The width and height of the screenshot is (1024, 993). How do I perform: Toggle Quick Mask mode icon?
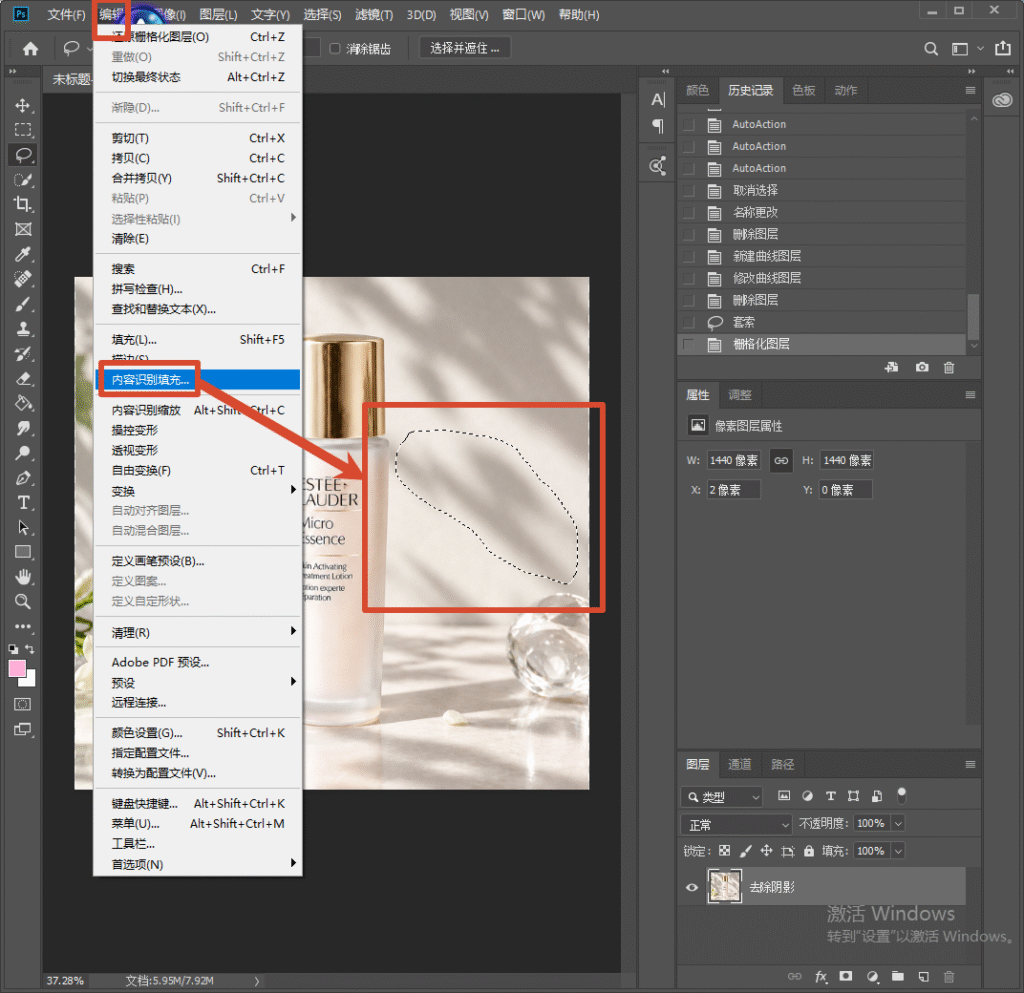point(22,704)
